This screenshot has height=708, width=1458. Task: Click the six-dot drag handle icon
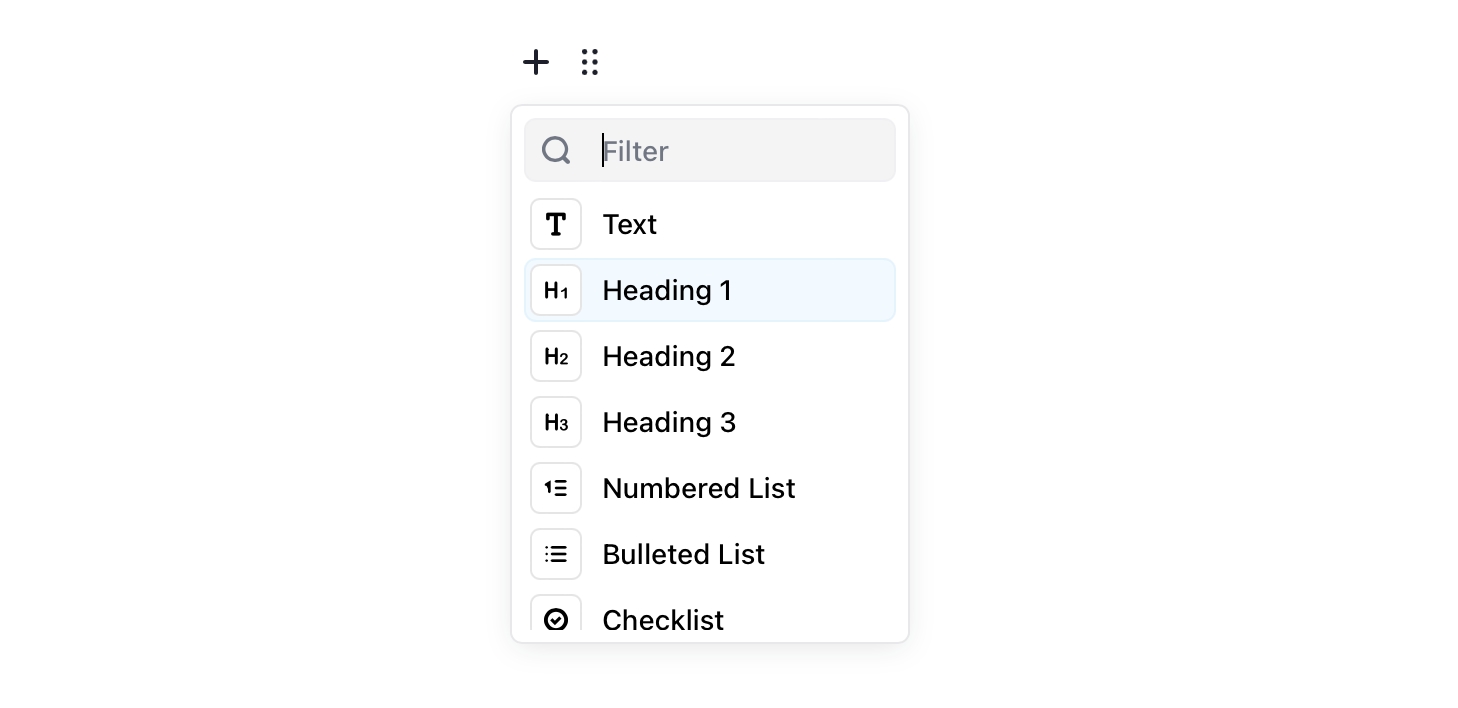tap(590, 62)
